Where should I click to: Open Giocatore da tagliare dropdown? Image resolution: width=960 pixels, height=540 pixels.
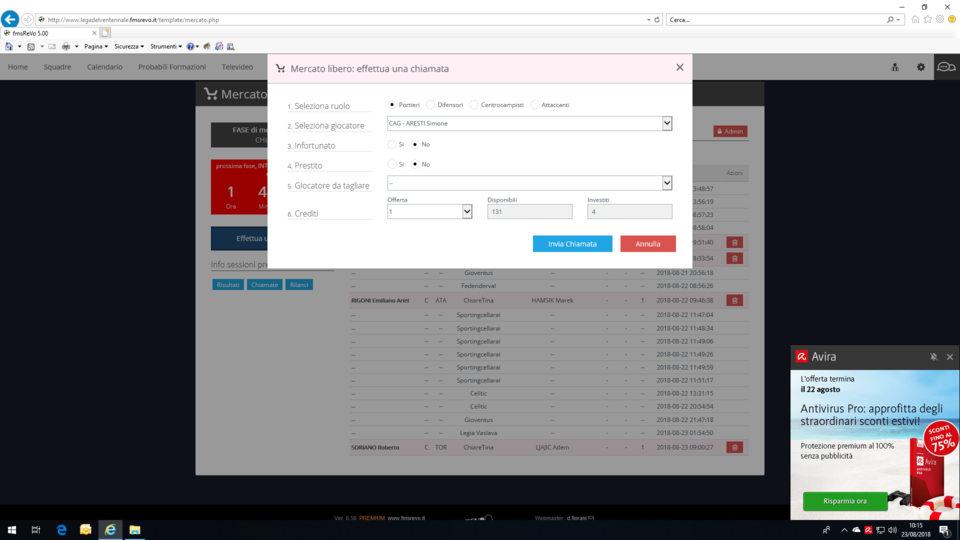(x=666, y=183)
